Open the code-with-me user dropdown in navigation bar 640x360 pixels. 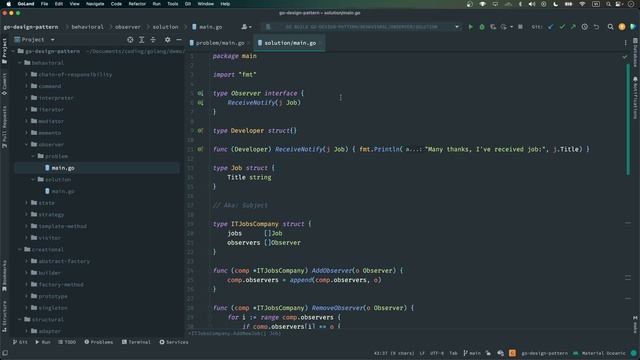coord(246,27)
